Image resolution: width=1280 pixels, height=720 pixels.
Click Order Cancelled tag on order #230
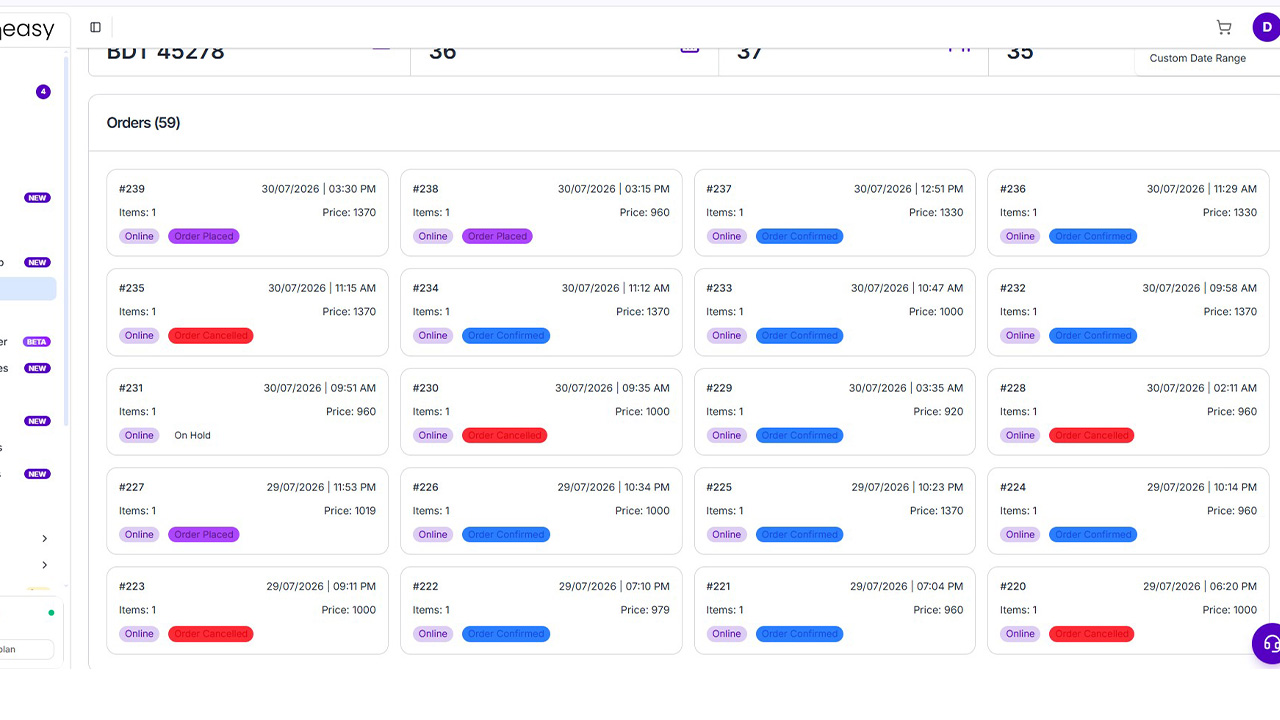pos(504,435)
